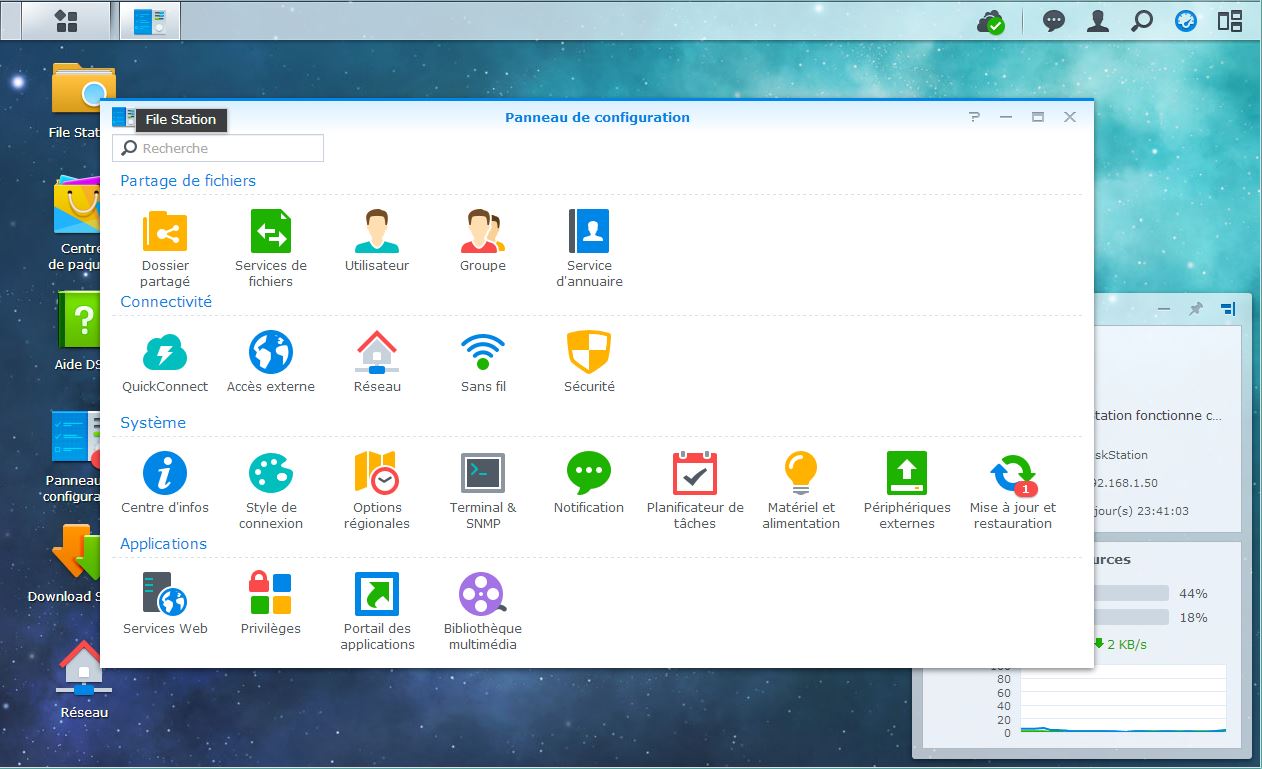Image resolution: width=1262 pixels, height=769 pixels.
Task: Open the notifications chat bubble
Action: click(1054, 21)
